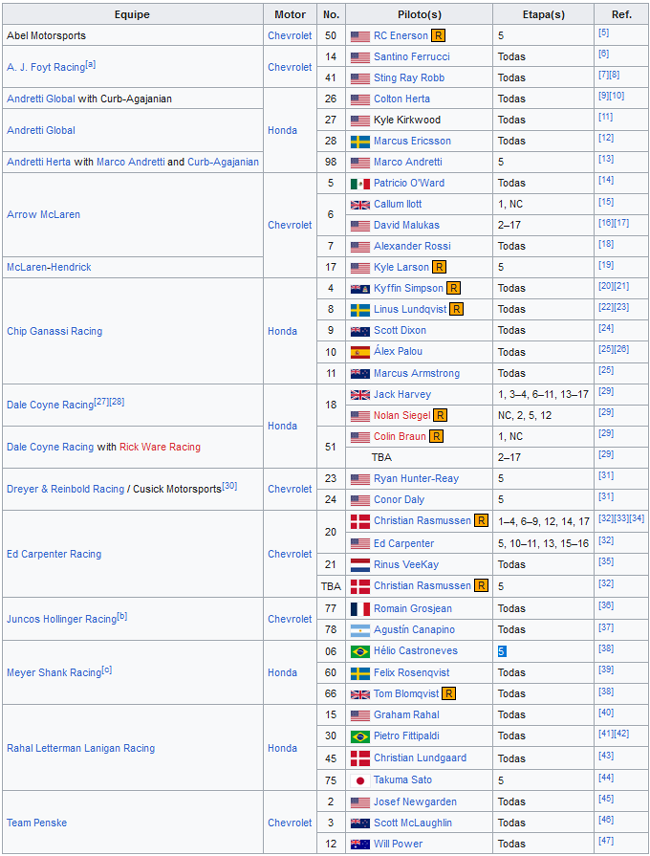Open the Ryan Hunter-Reay driver link

pos(416,479)
